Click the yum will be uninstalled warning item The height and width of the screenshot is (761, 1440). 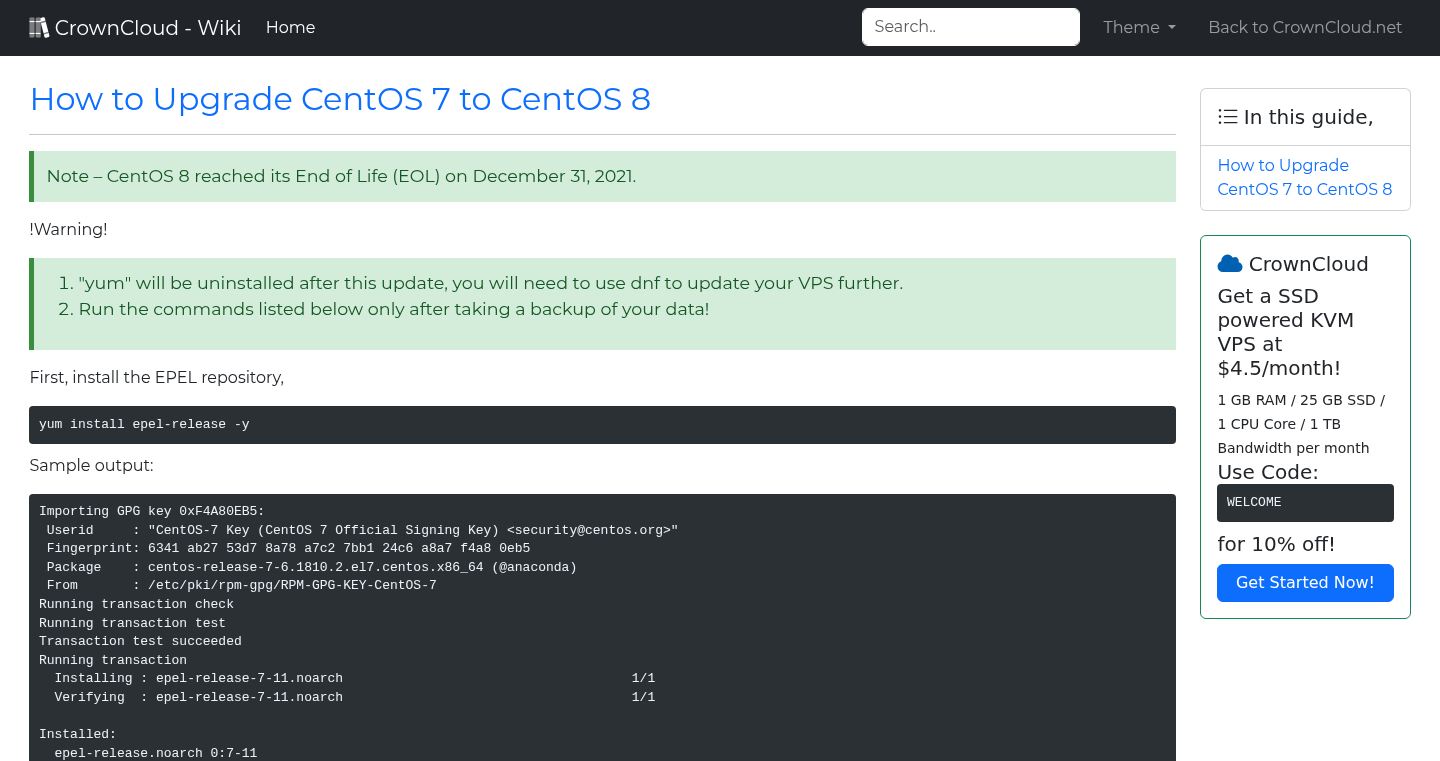[x=490, y=283]
